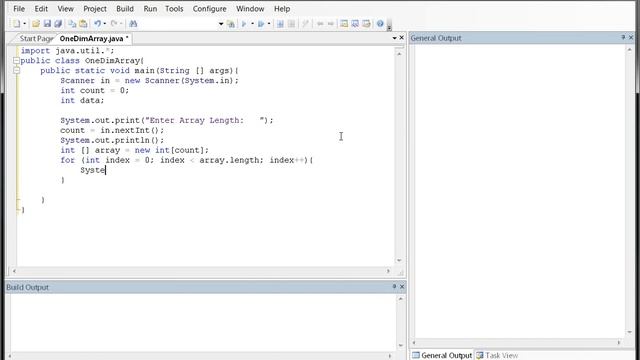This screenshot has width=640, height=360.
Task: Click the toolbar icon left of Help
Action: pos(366,24)
